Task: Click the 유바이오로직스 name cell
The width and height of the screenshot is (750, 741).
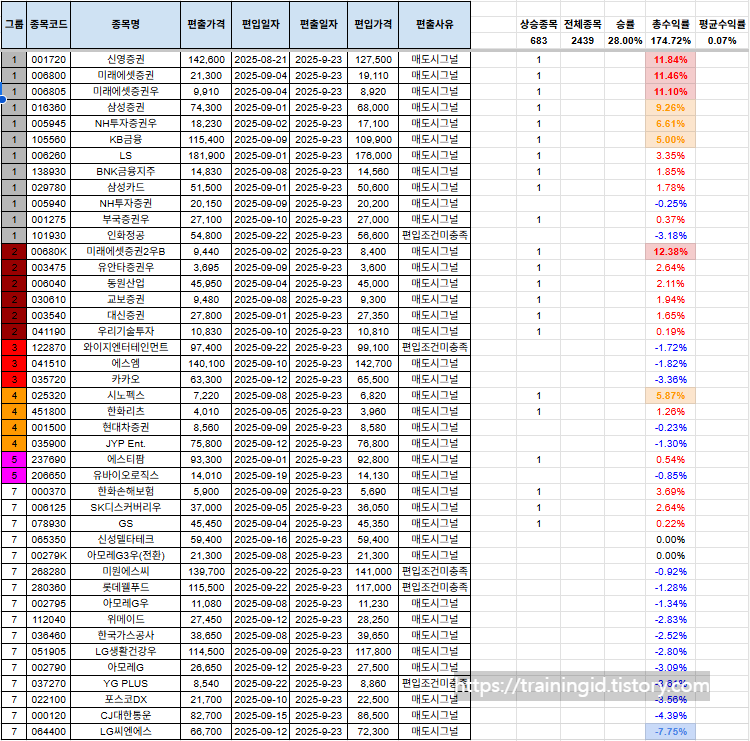Action: tap(125, 476)
